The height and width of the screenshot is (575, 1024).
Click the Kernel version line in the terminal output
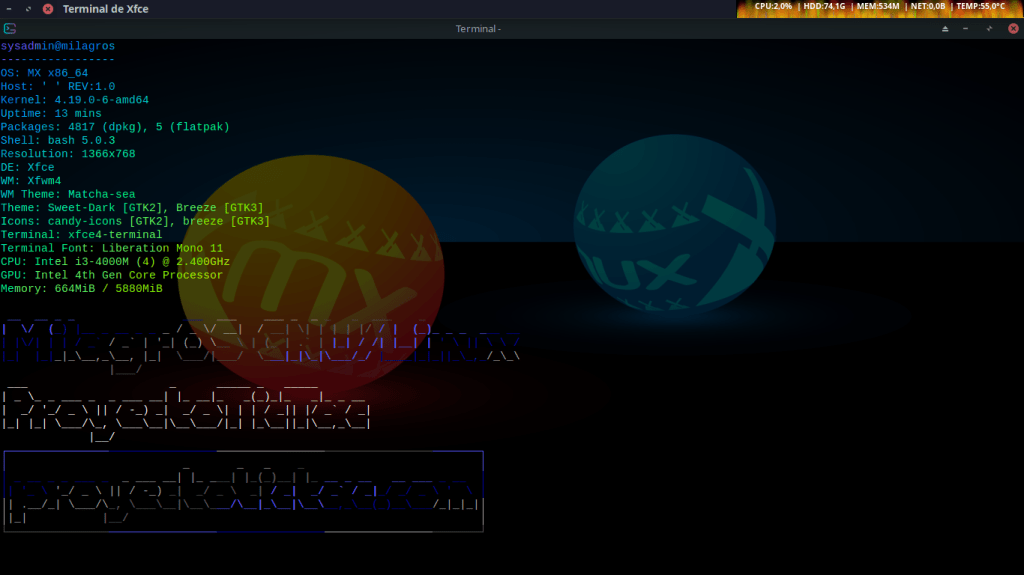pyautogui.click(x=75, y=100)
